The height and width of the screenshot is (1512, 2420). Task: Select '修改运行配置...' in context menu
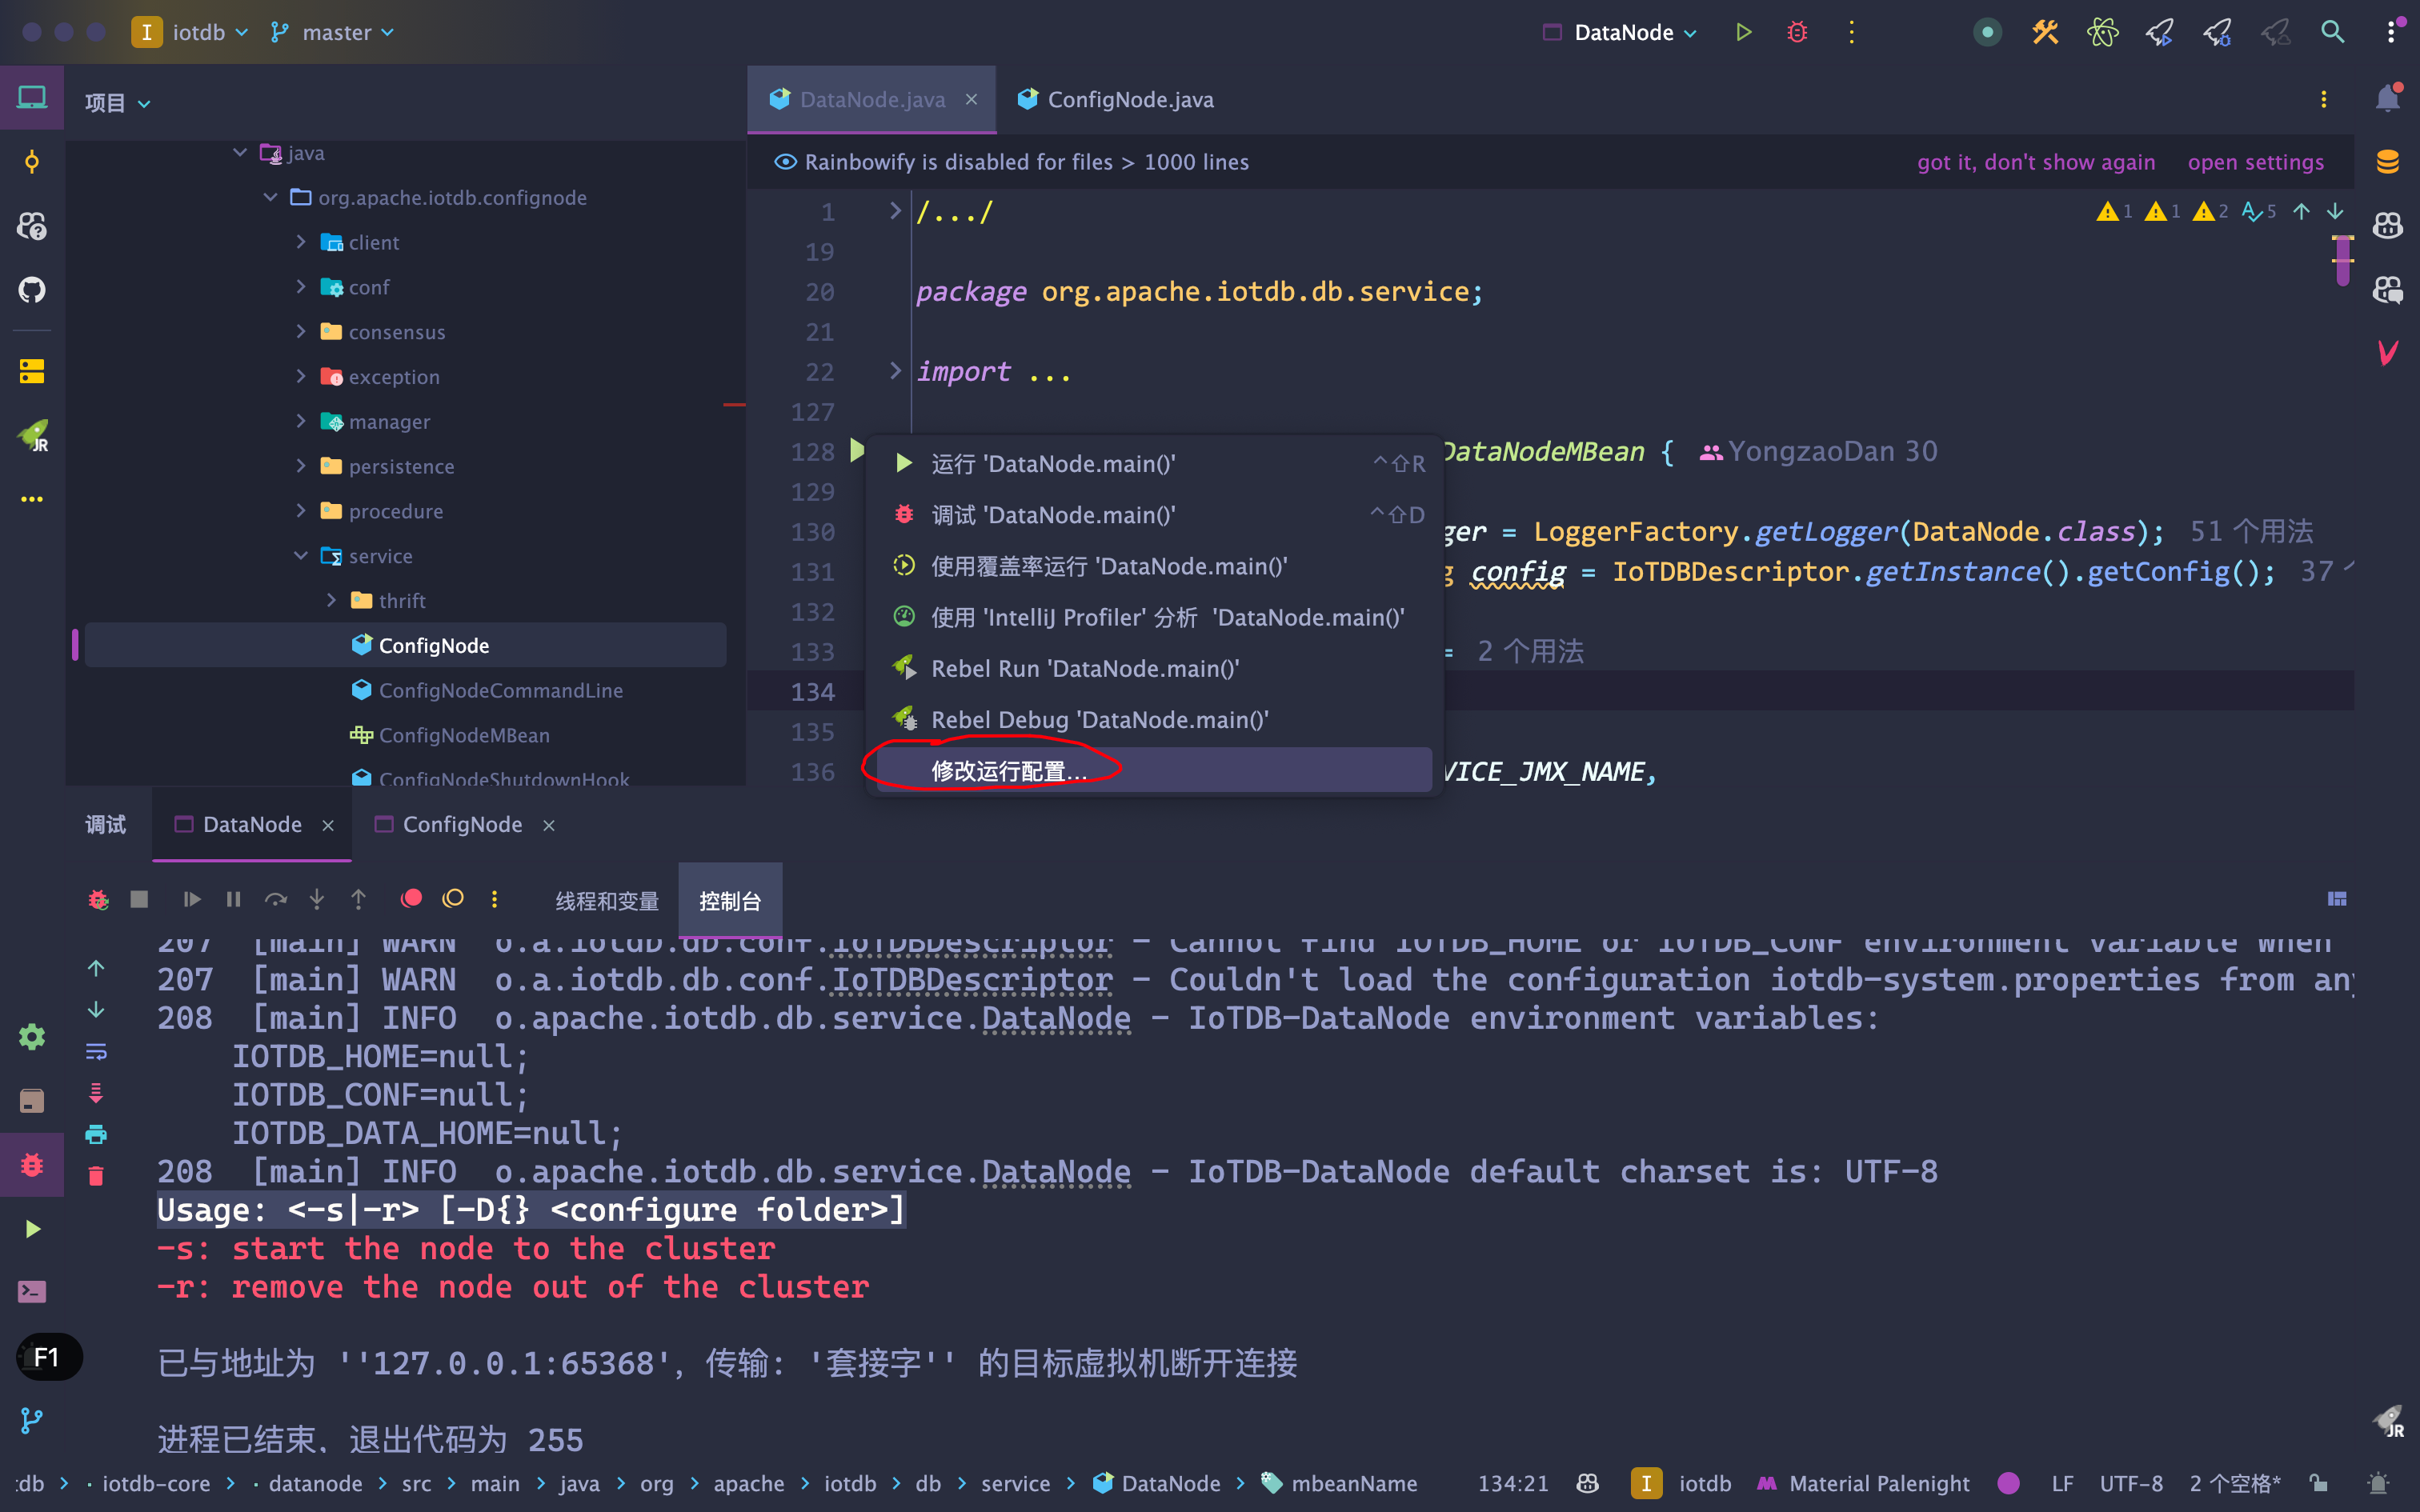pyautogui.click(x=1008, y=770)
